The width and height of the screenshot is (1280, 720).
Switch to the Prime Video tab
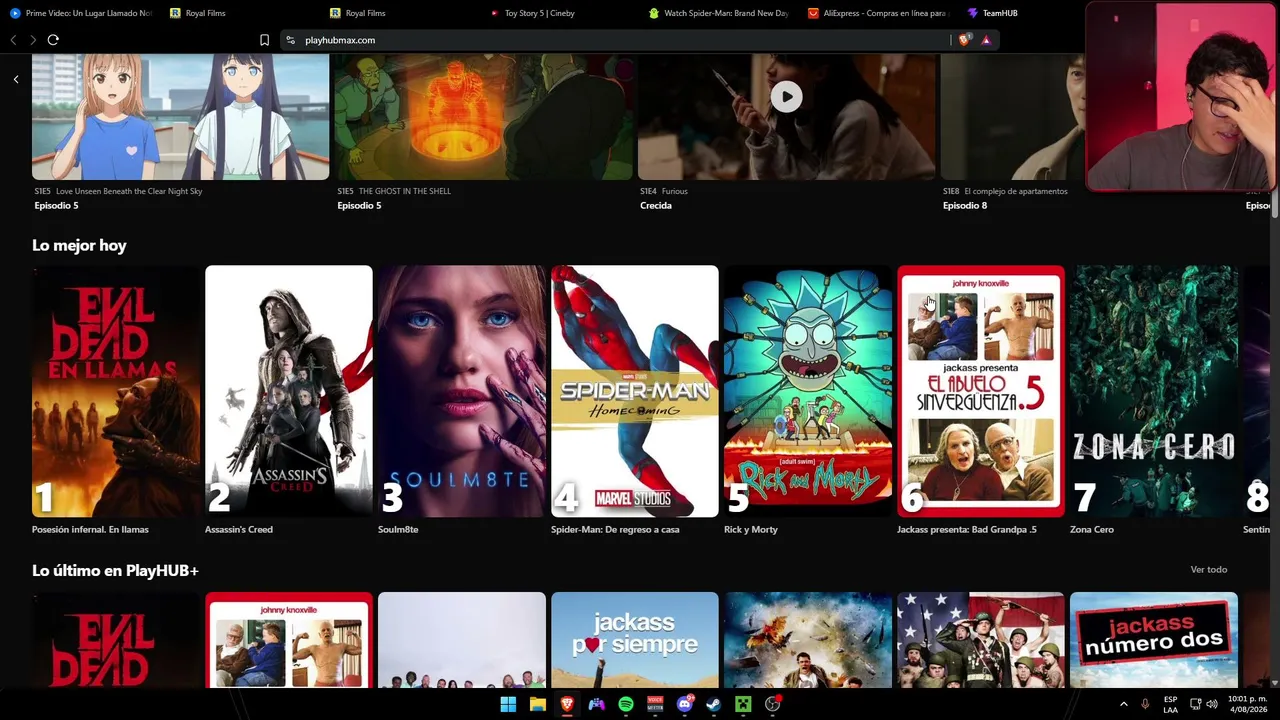click(x=80, y=13)
